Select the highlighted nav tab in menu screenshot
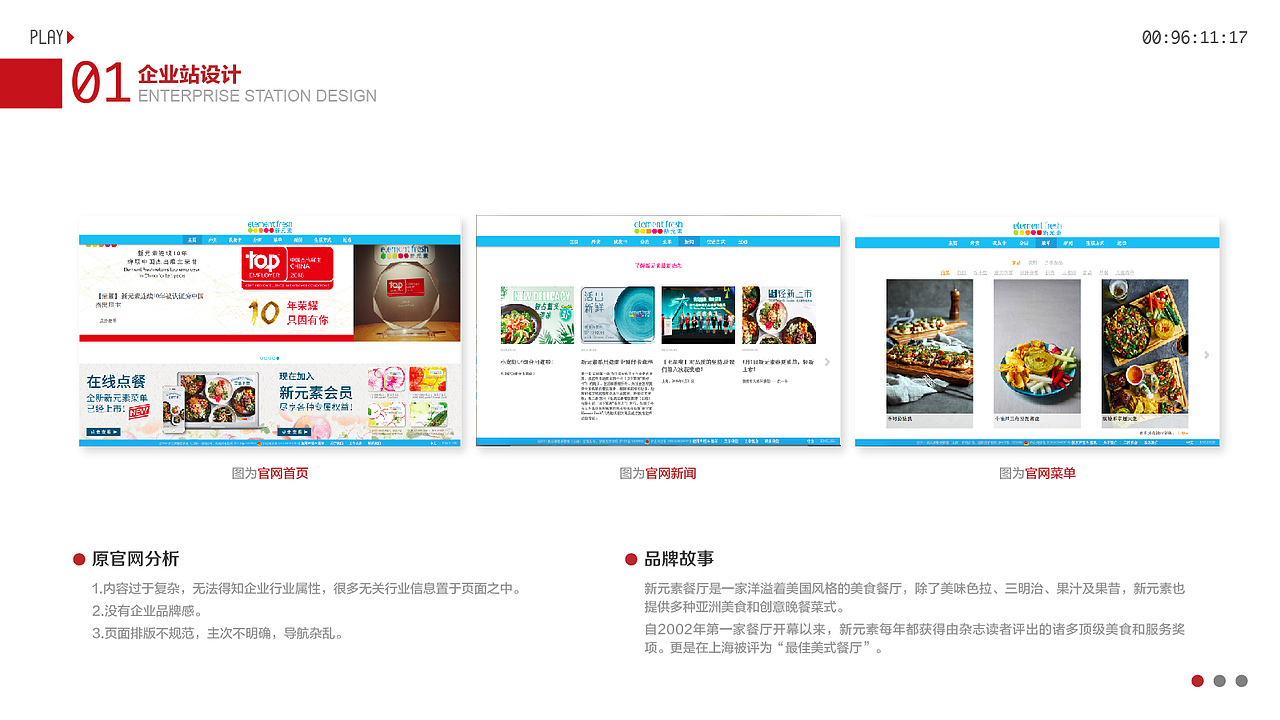The height and width of the screenshot is (720, 1280). pos(1045,243)
